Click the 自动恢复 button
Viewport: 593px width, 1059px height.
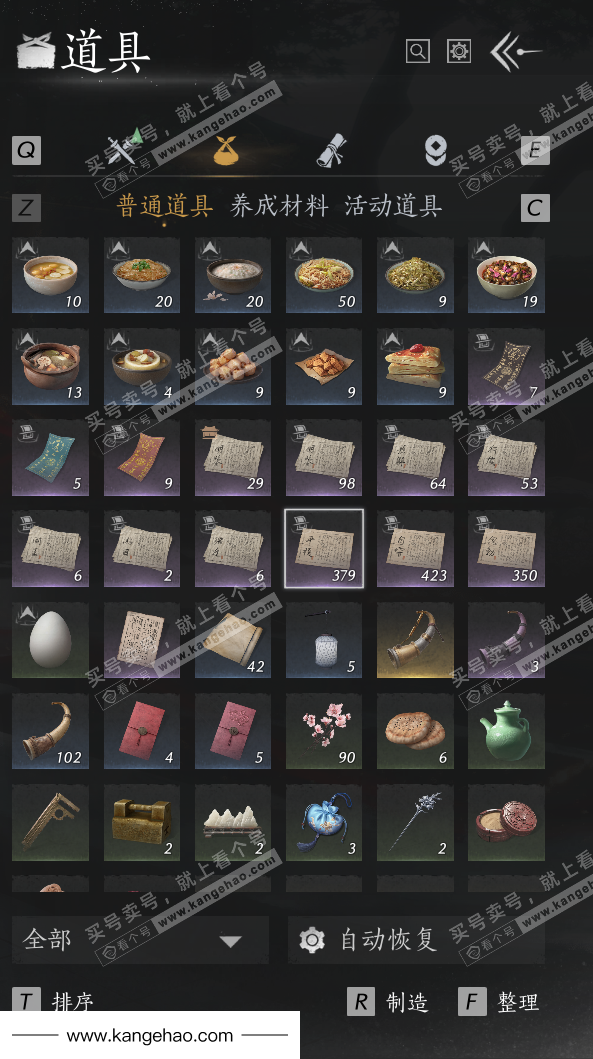point(416,939)
